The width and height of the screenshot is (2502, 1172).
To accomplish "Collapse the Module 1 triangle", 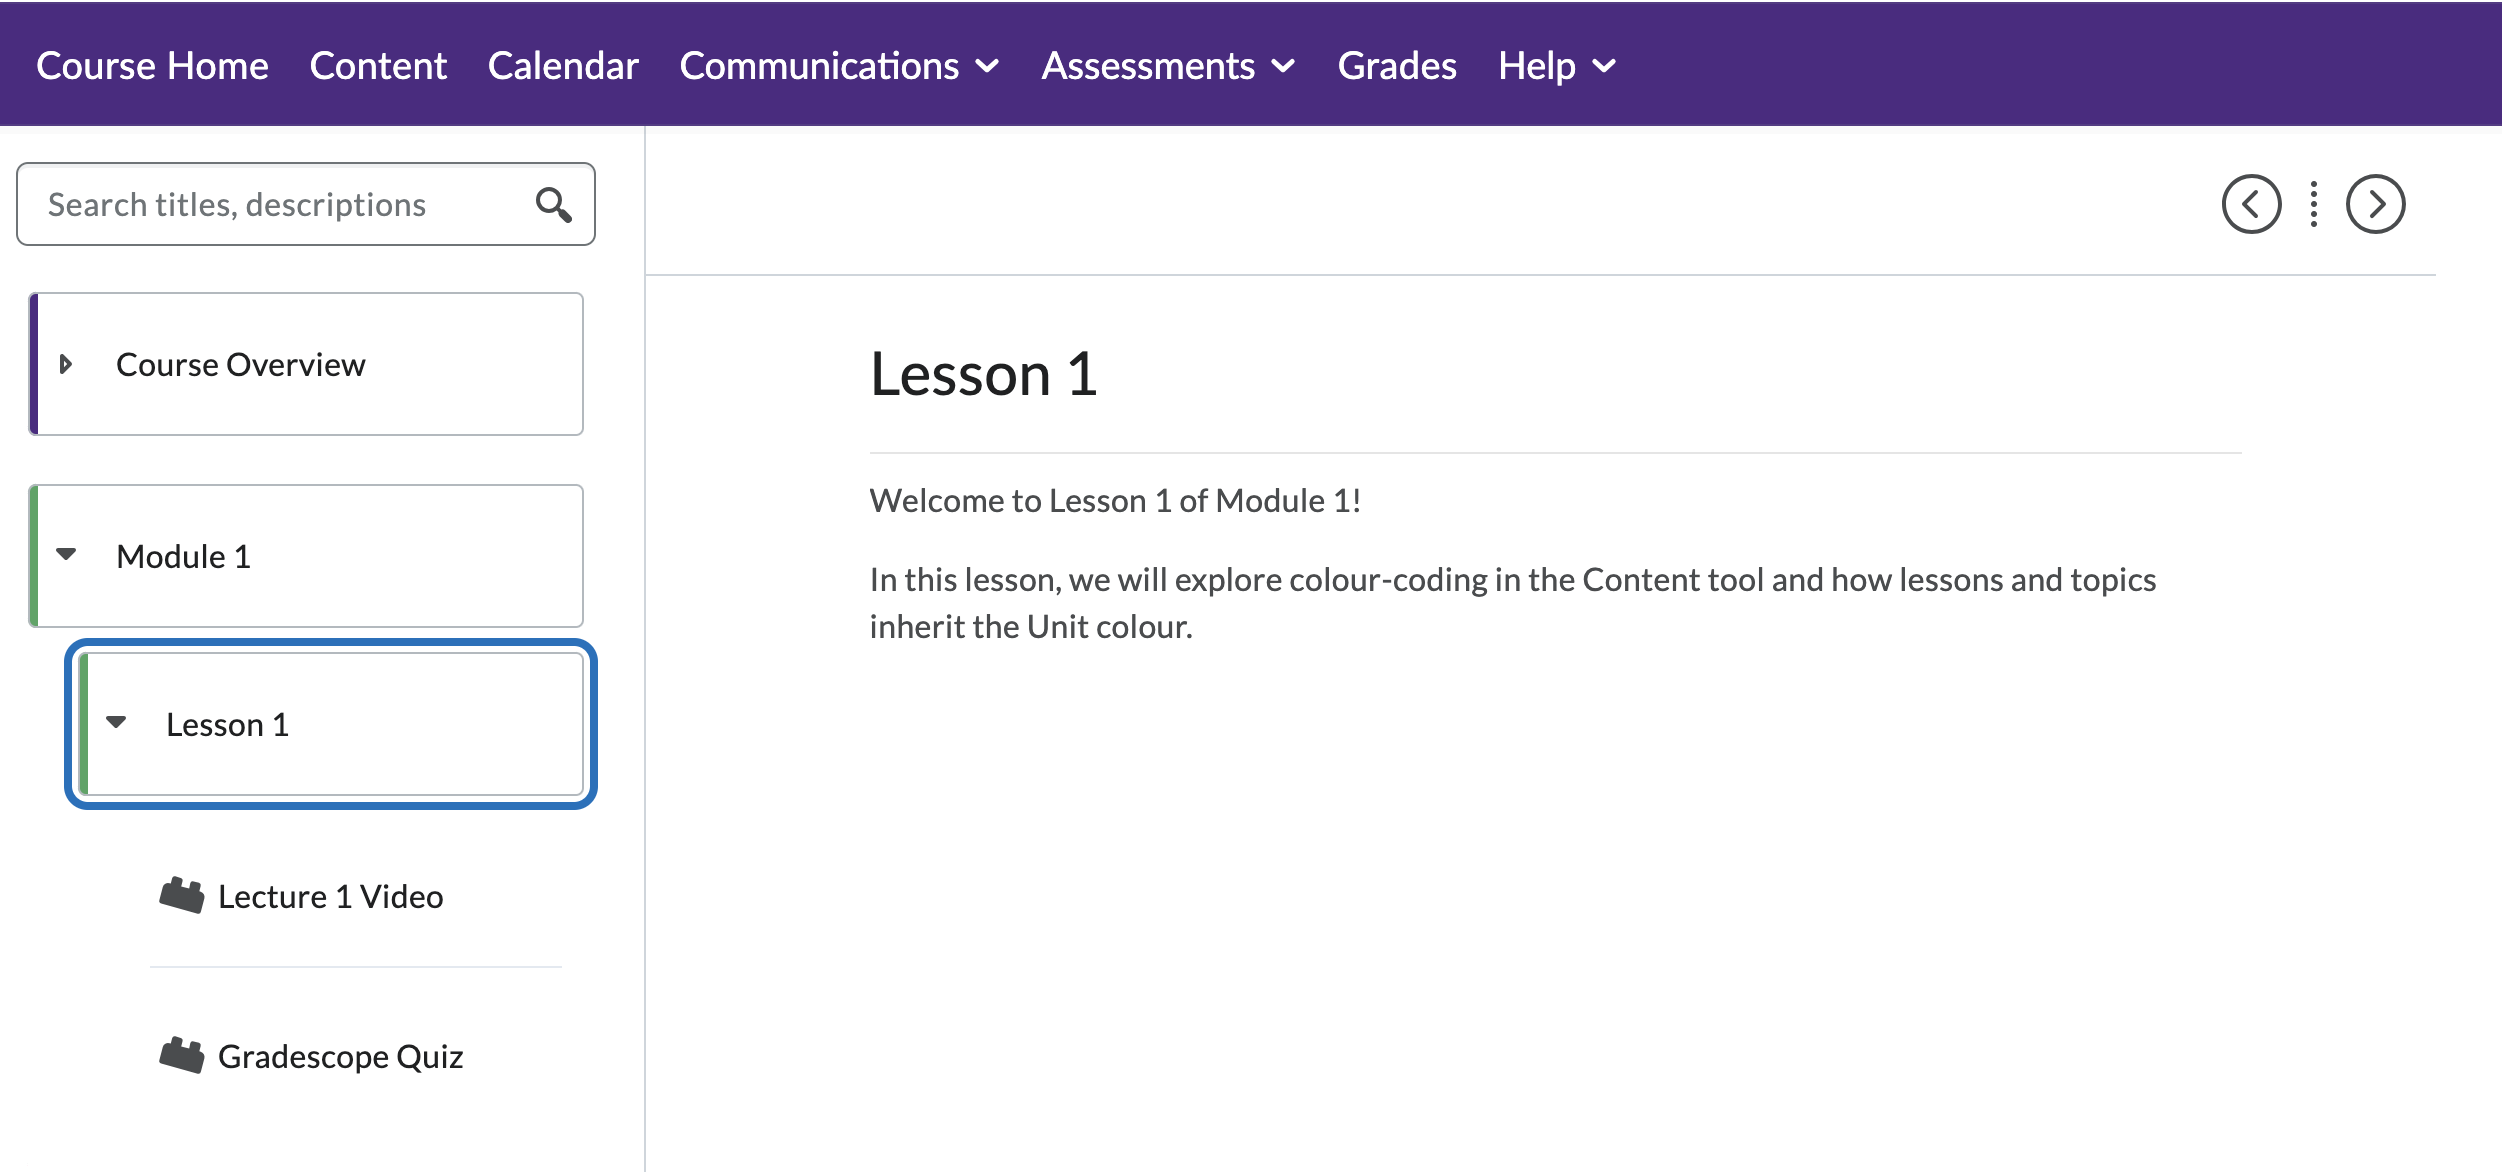I will click(66, 554).
